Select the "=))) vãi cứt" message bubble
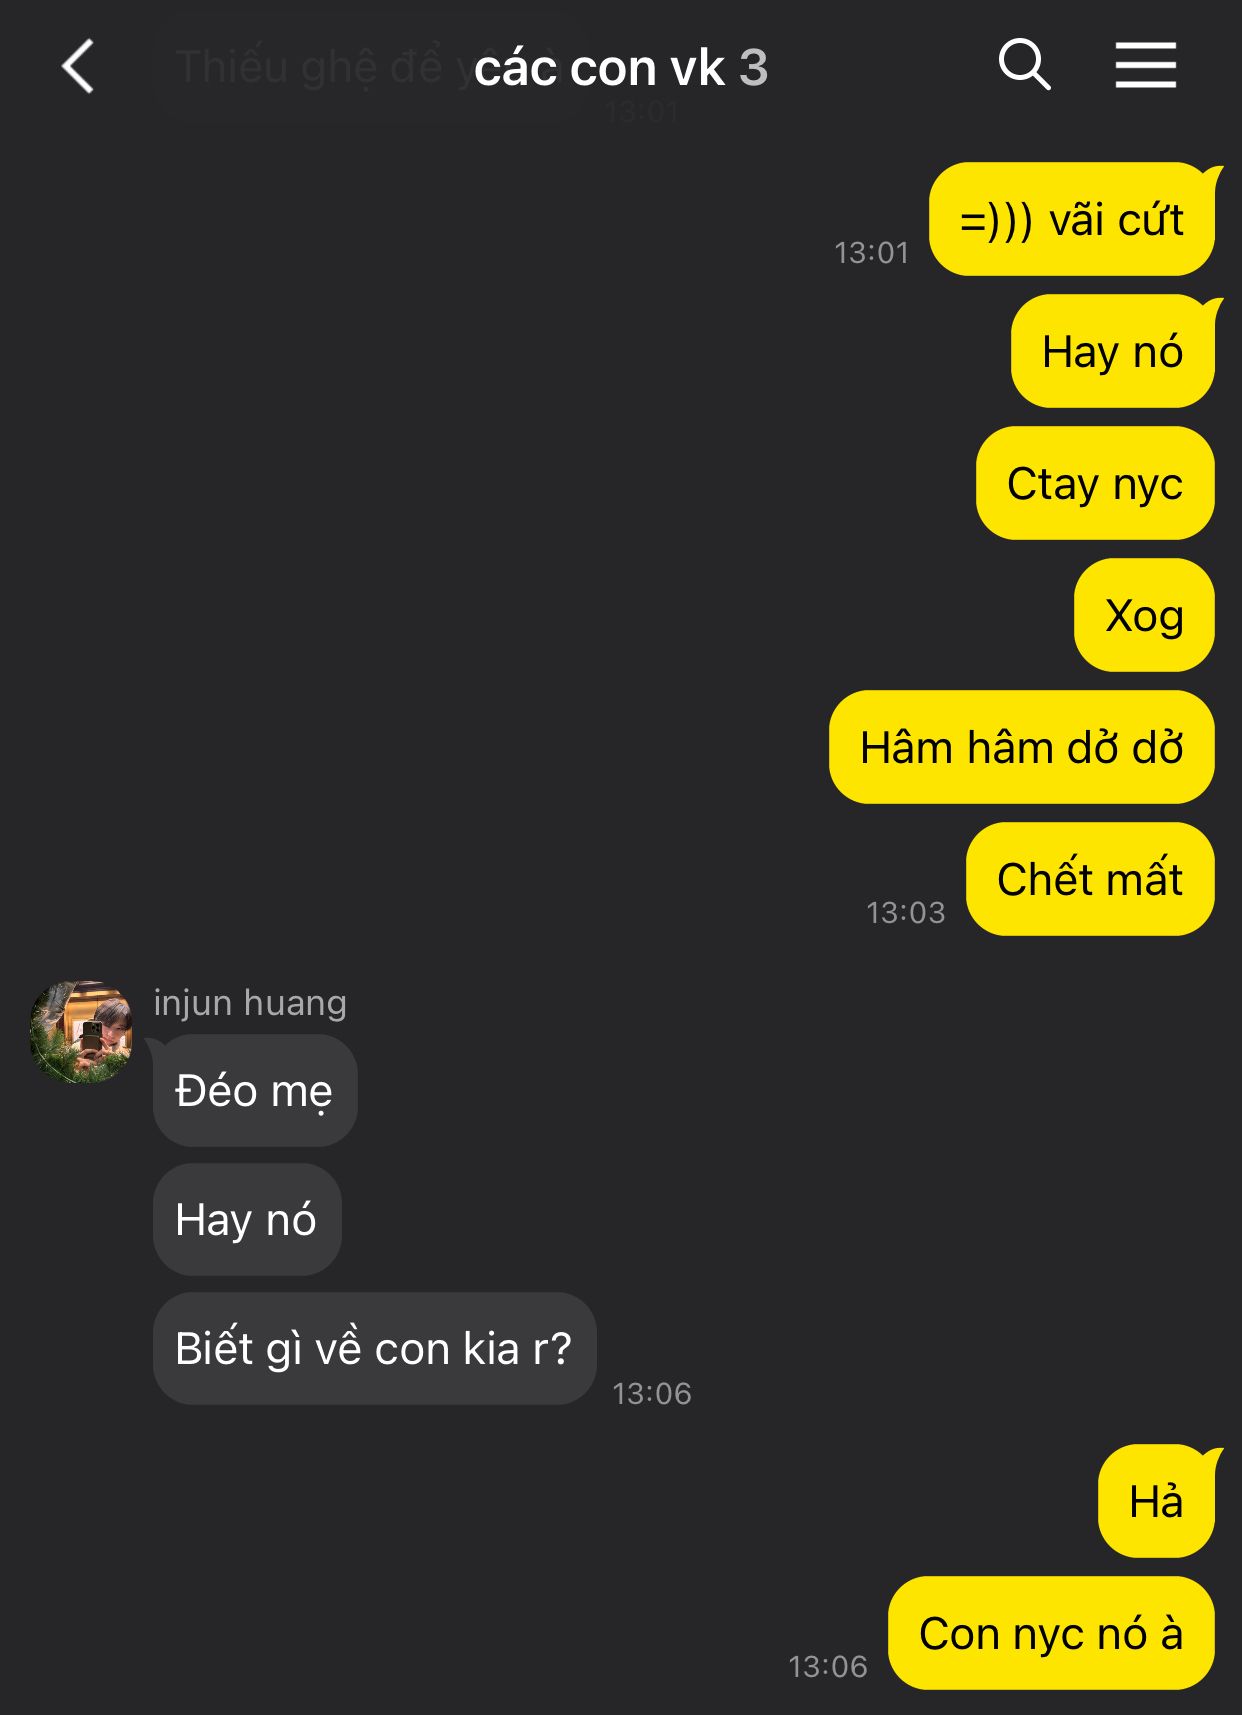This screenshot has width=1242, height=1715. coord(1071,219)
